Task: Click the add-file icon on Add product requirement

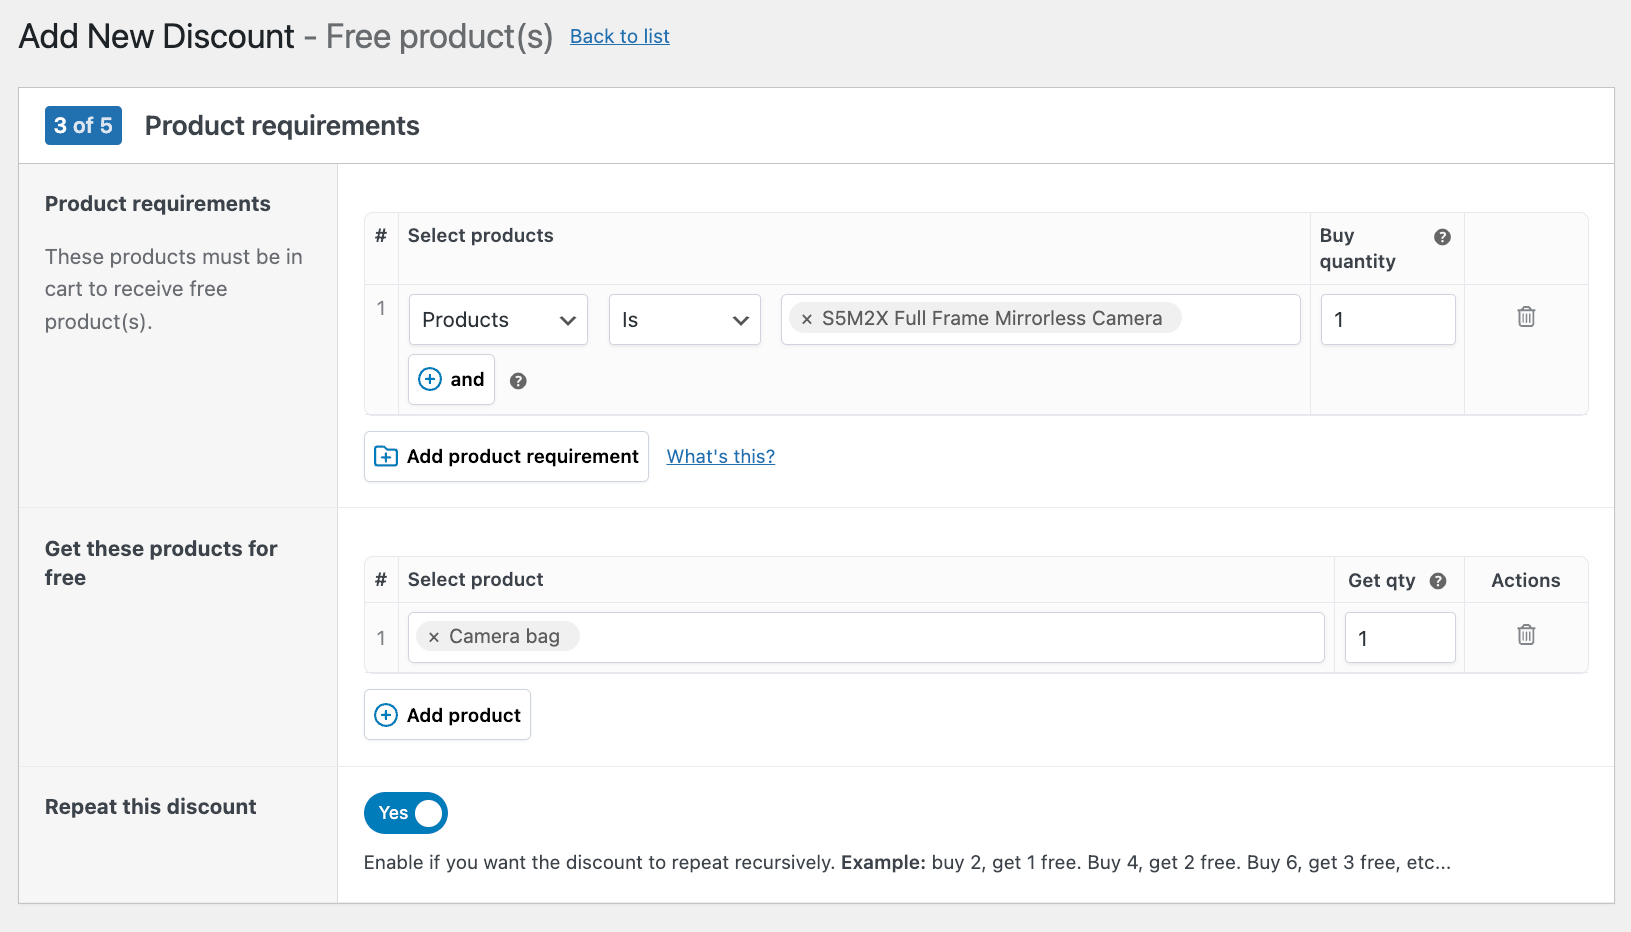Action: click(386, 456)
